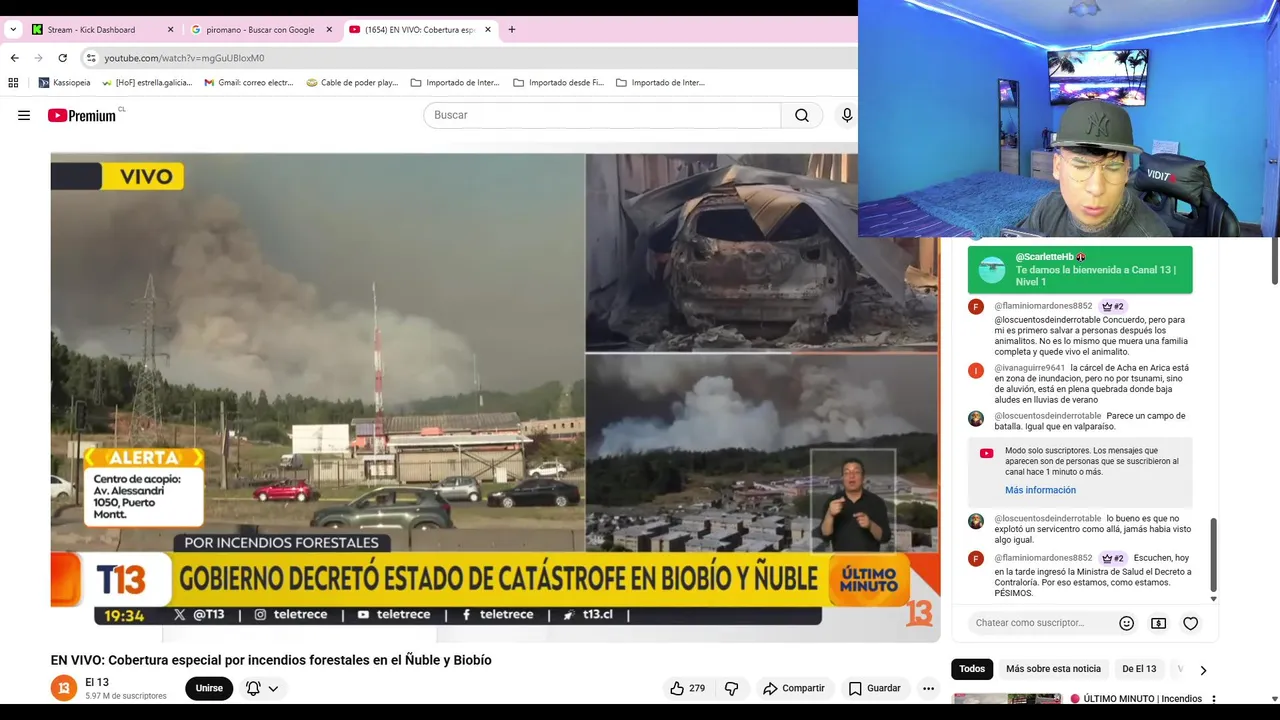
Task: Click the Chatear como suscriptor field
Action: [1040, 623]
